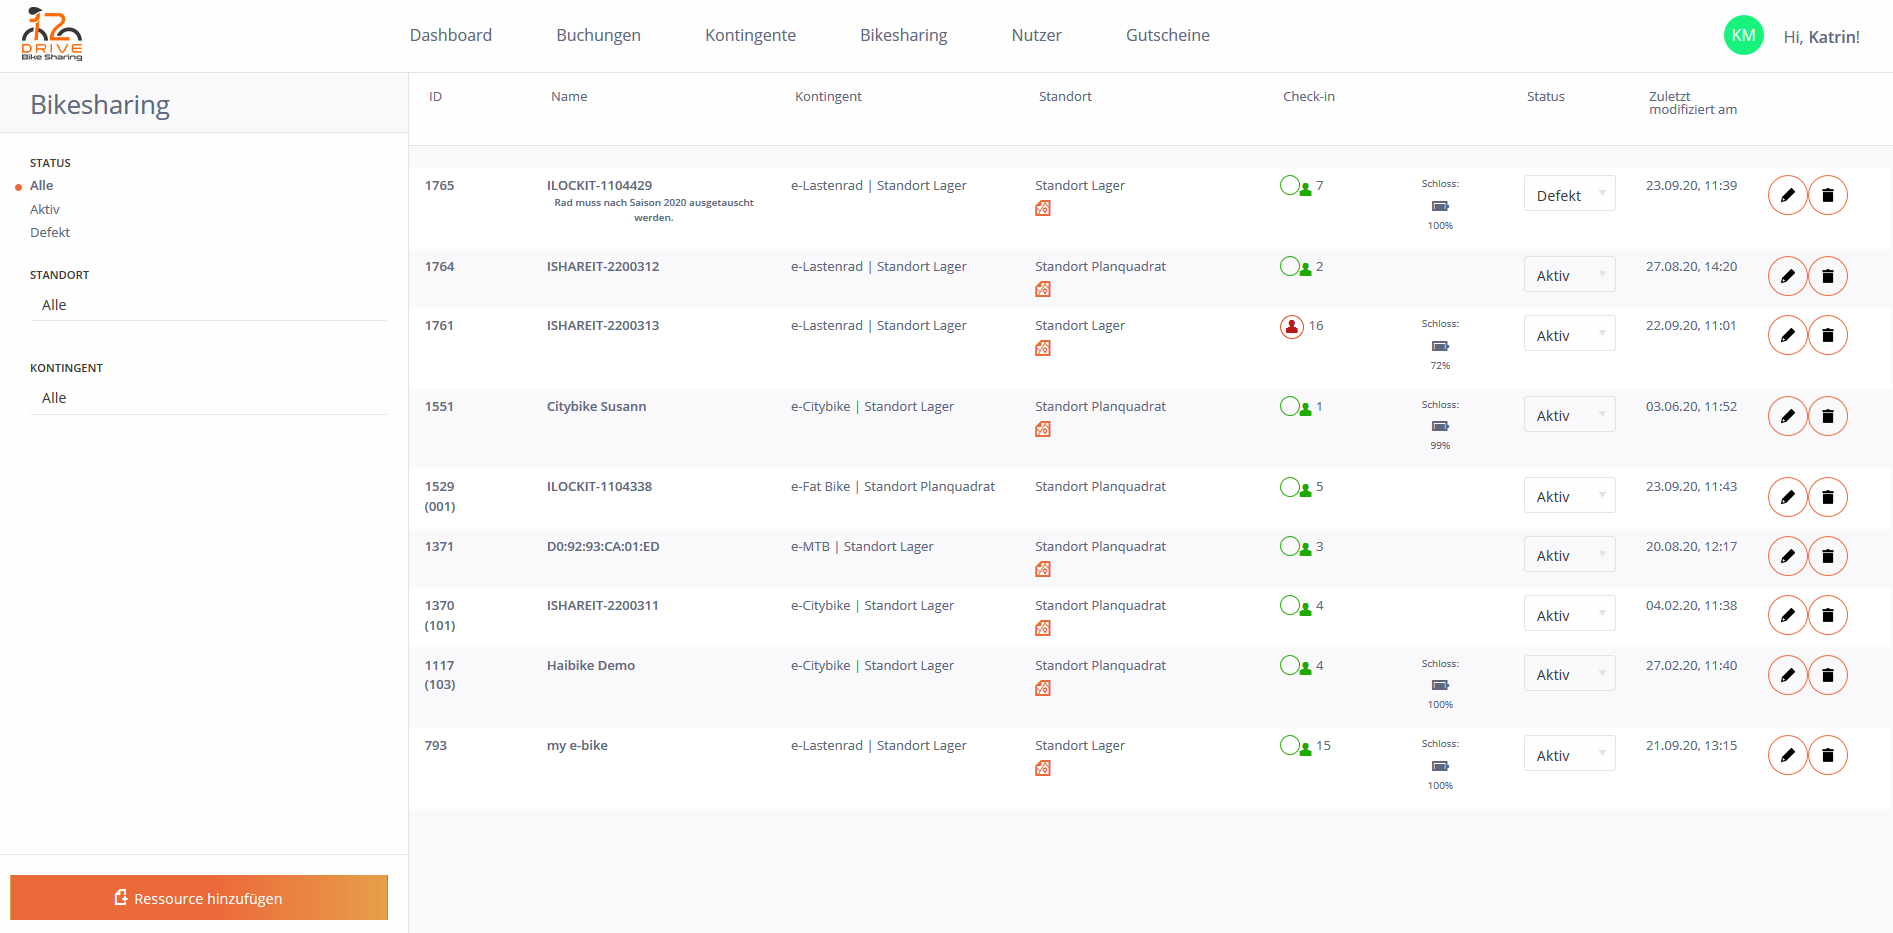Viewport: 1893px width, 933px height.
Task: Open the status dropdown for my e-bike
Action: [x=1569, y=754]
